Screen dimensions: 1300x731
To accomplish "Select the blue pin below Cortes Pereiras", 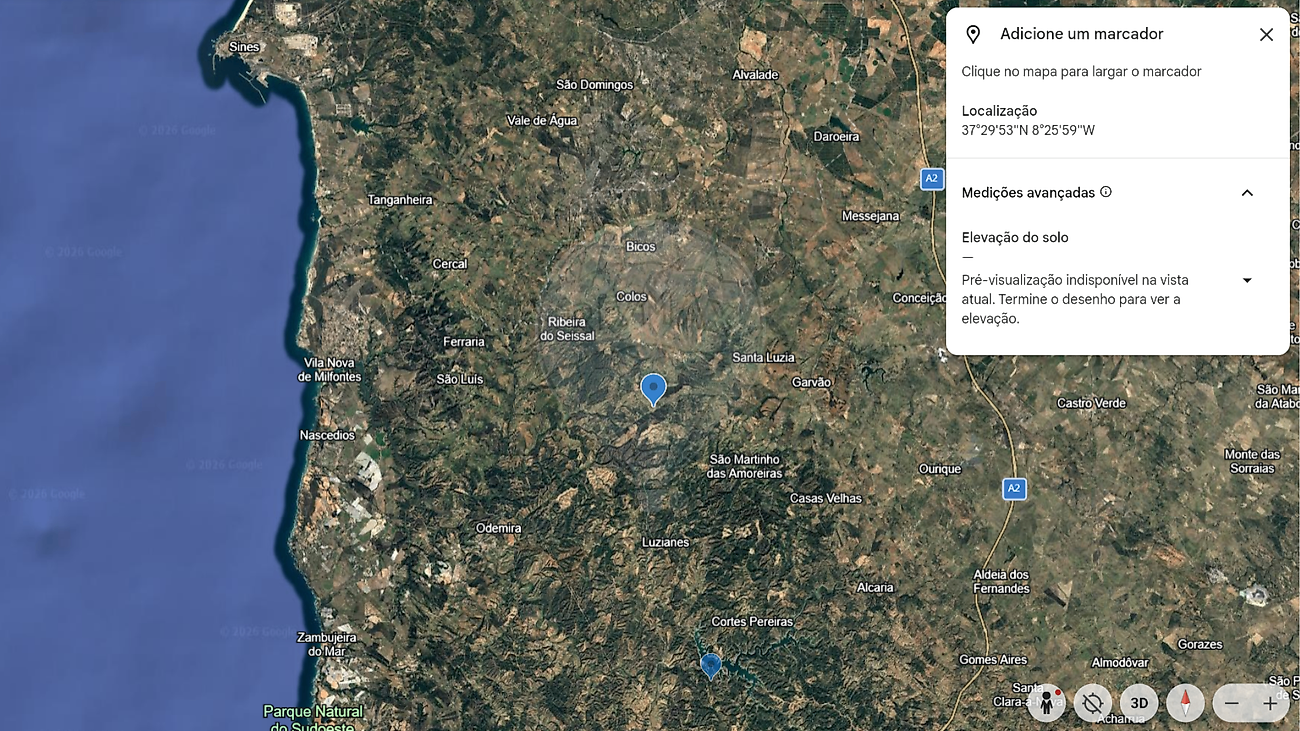I will pos(711,666).
